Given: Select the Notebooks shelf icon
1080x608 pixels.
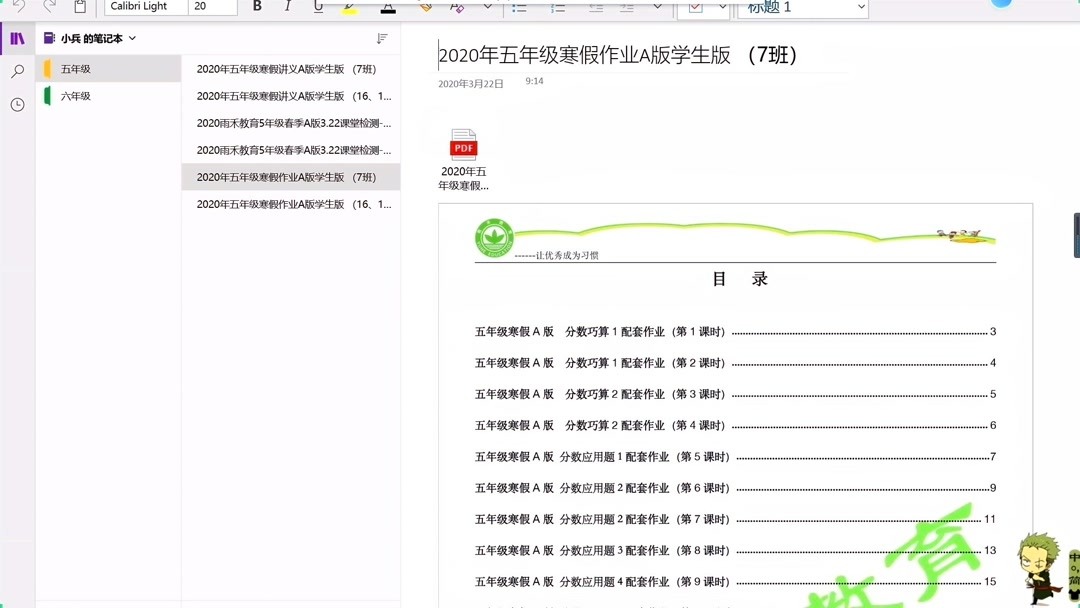Looking at the screenshot, I should coord(16,38).
